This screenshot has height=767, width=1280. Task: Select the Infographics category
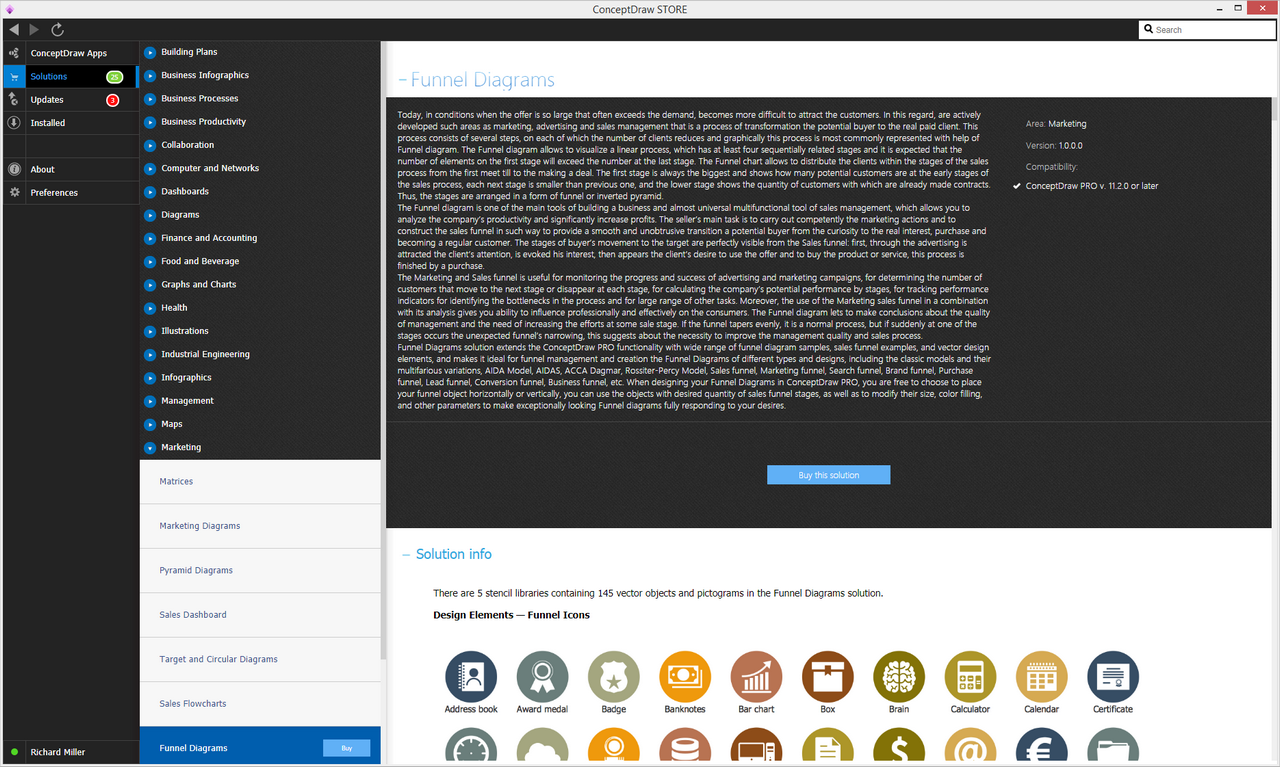click(186, 378)
